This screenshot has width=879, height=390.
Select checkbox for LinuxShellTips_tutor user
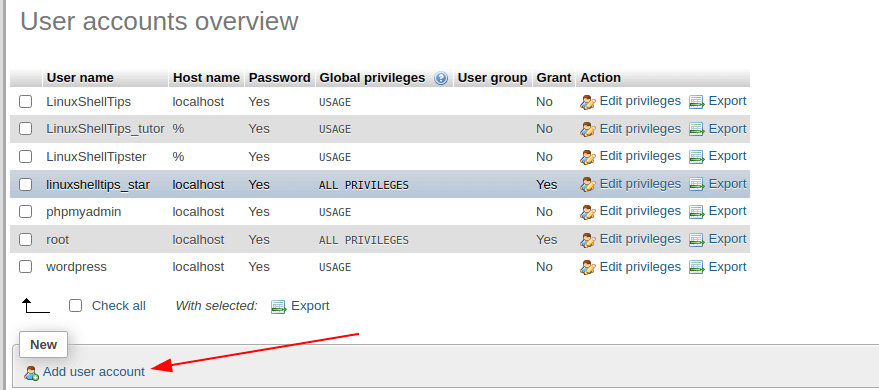[x=25, y=129]
